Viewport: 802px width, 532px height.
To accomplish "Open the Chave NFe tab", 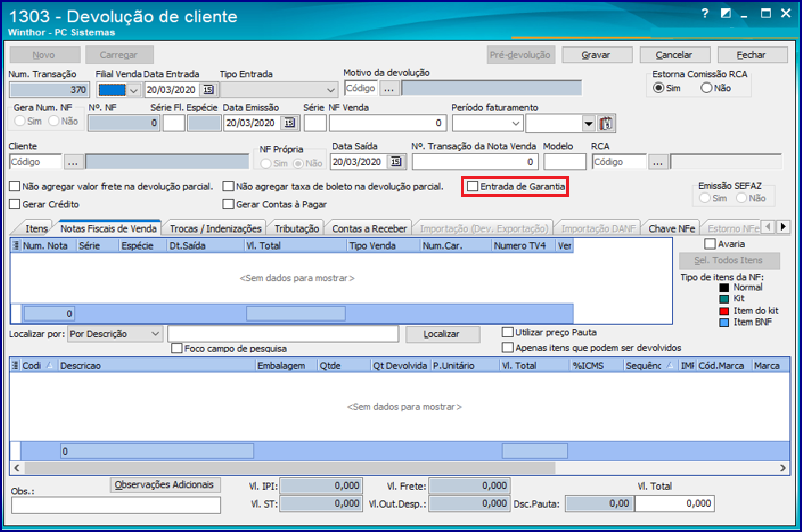I will (x=672, y=229).
